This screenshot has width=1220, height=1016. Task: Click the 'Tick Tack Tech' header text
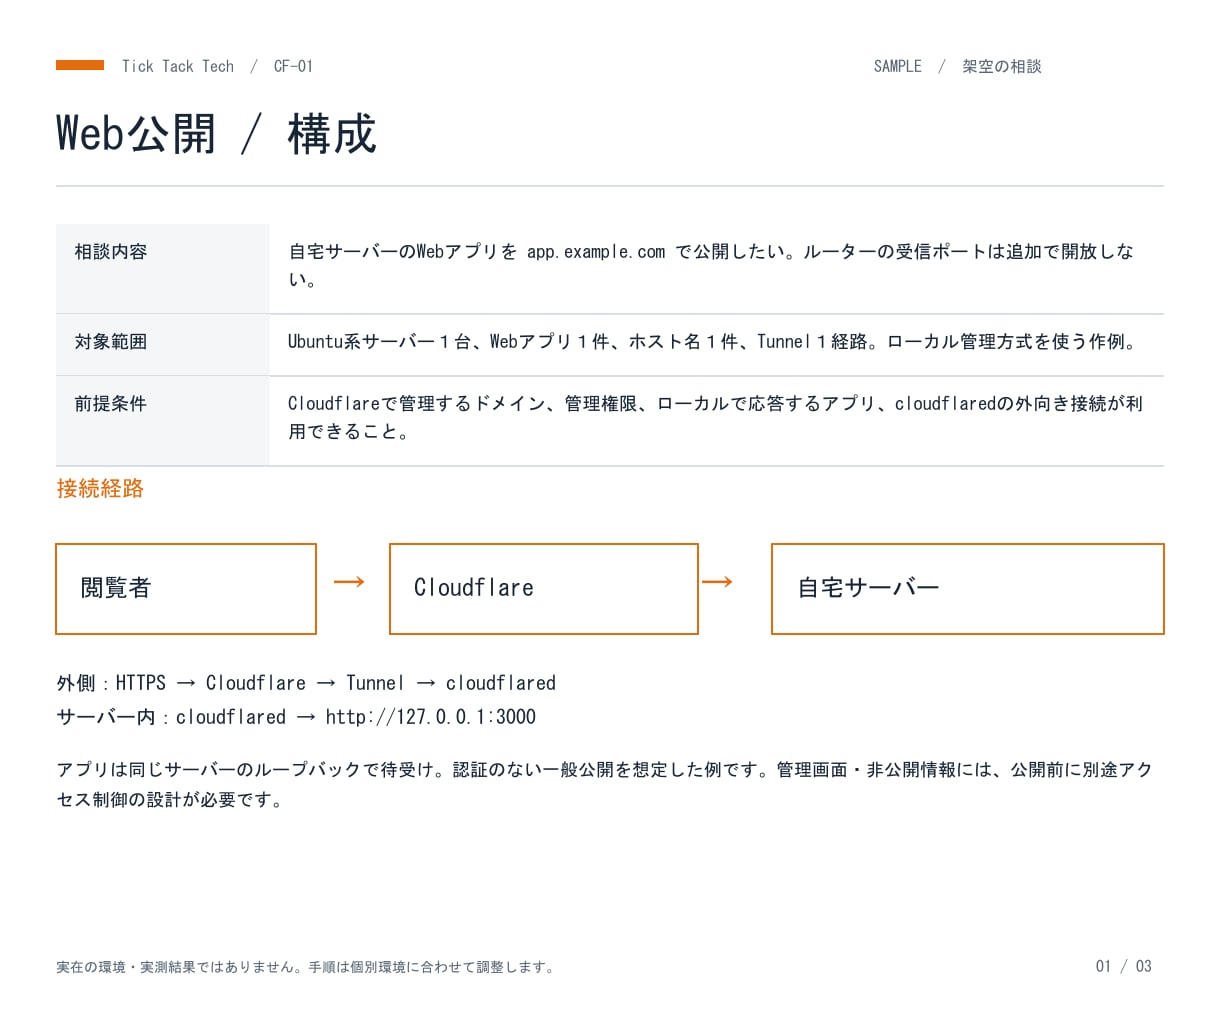178,66
